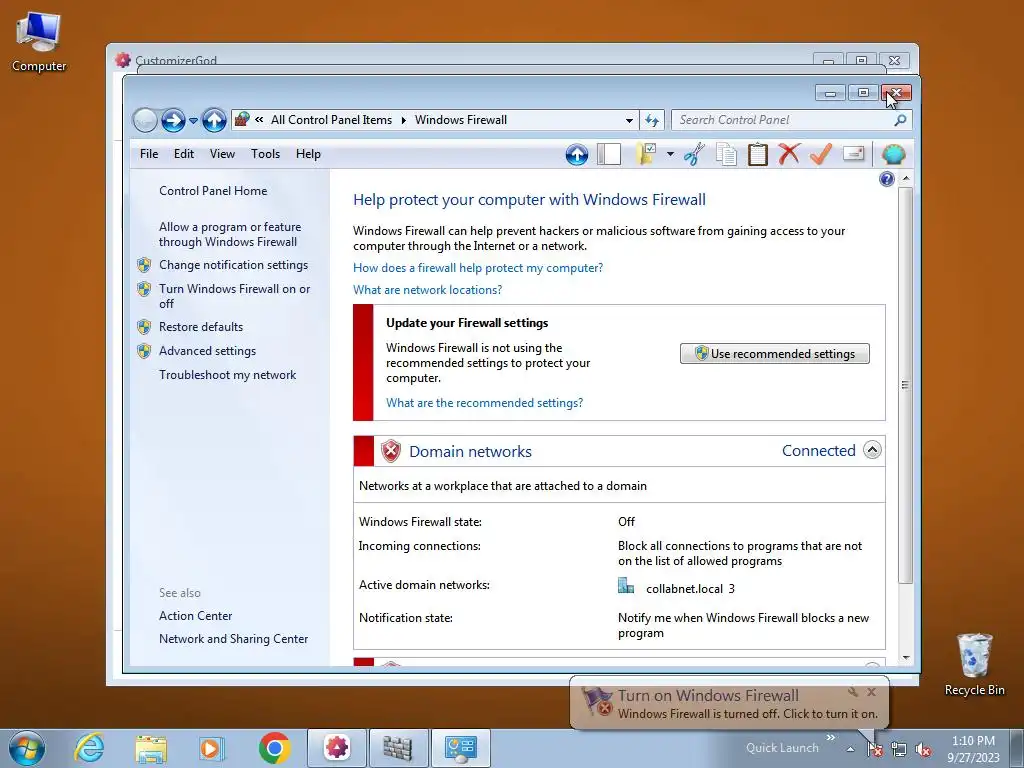This screenshot has width=1024, height=768.
Task: Open the File menu
Action: pos(149,154)
